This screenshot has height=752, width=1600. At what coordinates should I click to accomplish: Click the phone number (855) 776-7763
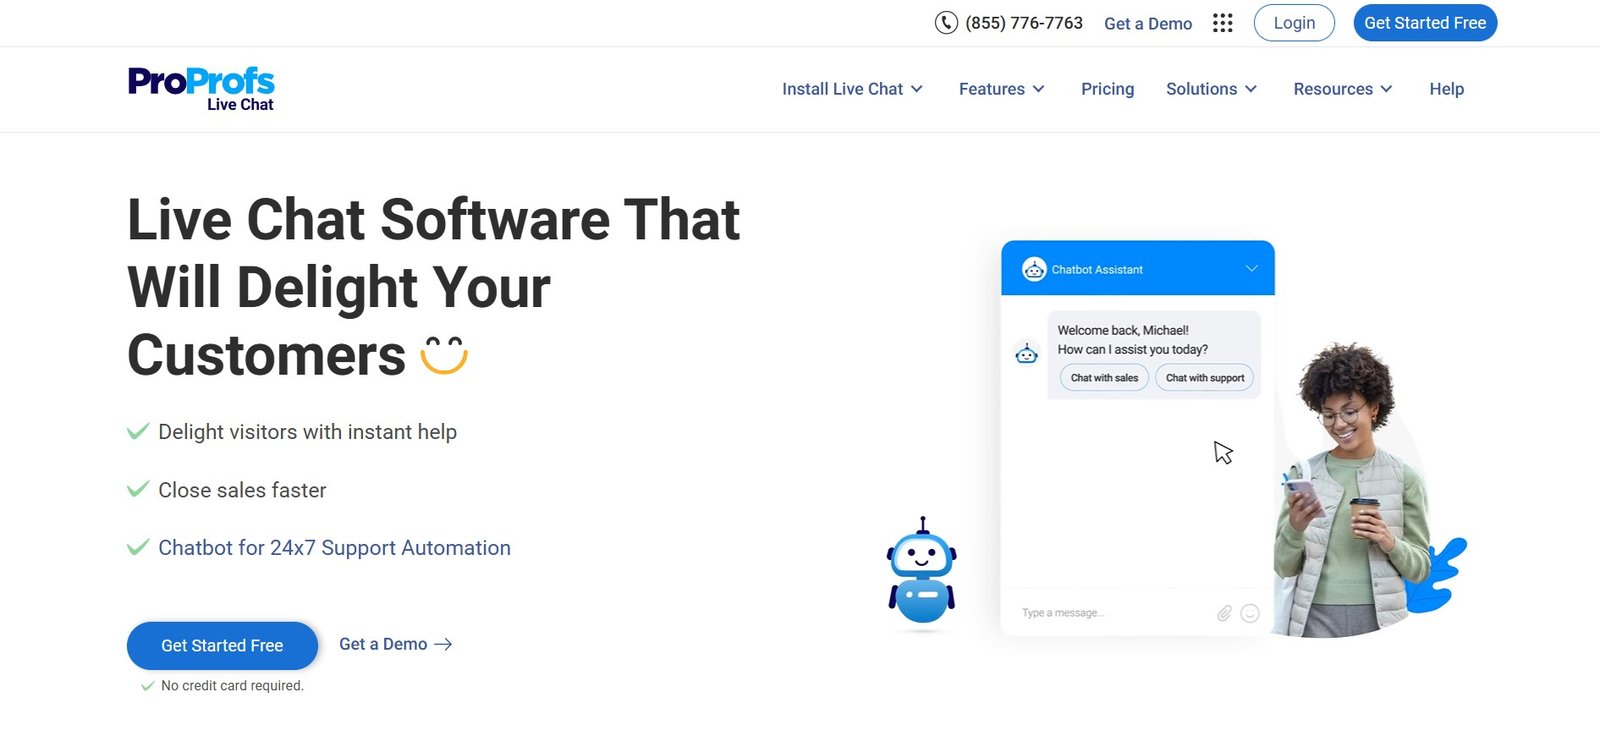[x=1024, y=23]
